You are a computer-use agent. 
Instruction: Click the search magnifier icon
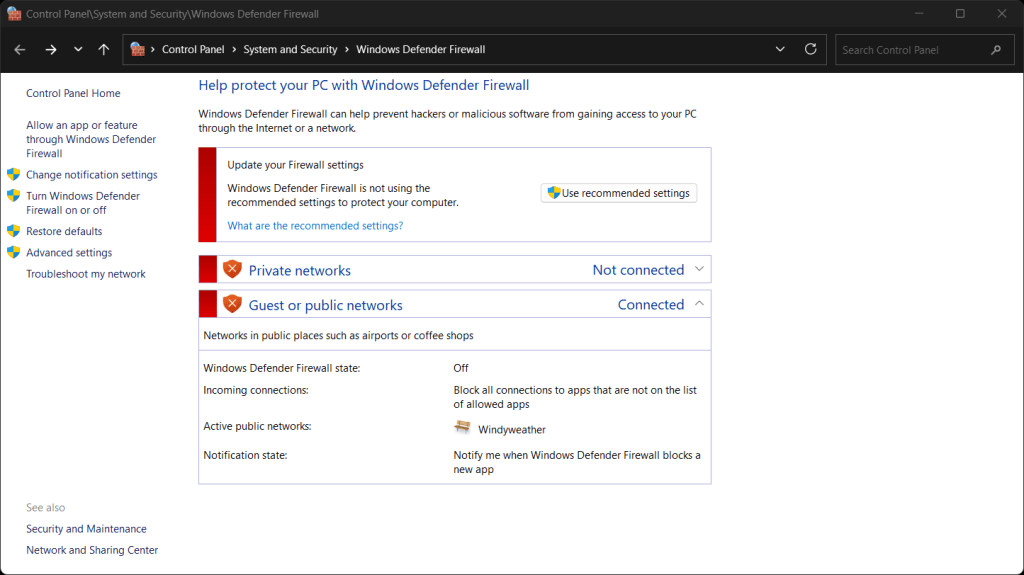(995, 49)
